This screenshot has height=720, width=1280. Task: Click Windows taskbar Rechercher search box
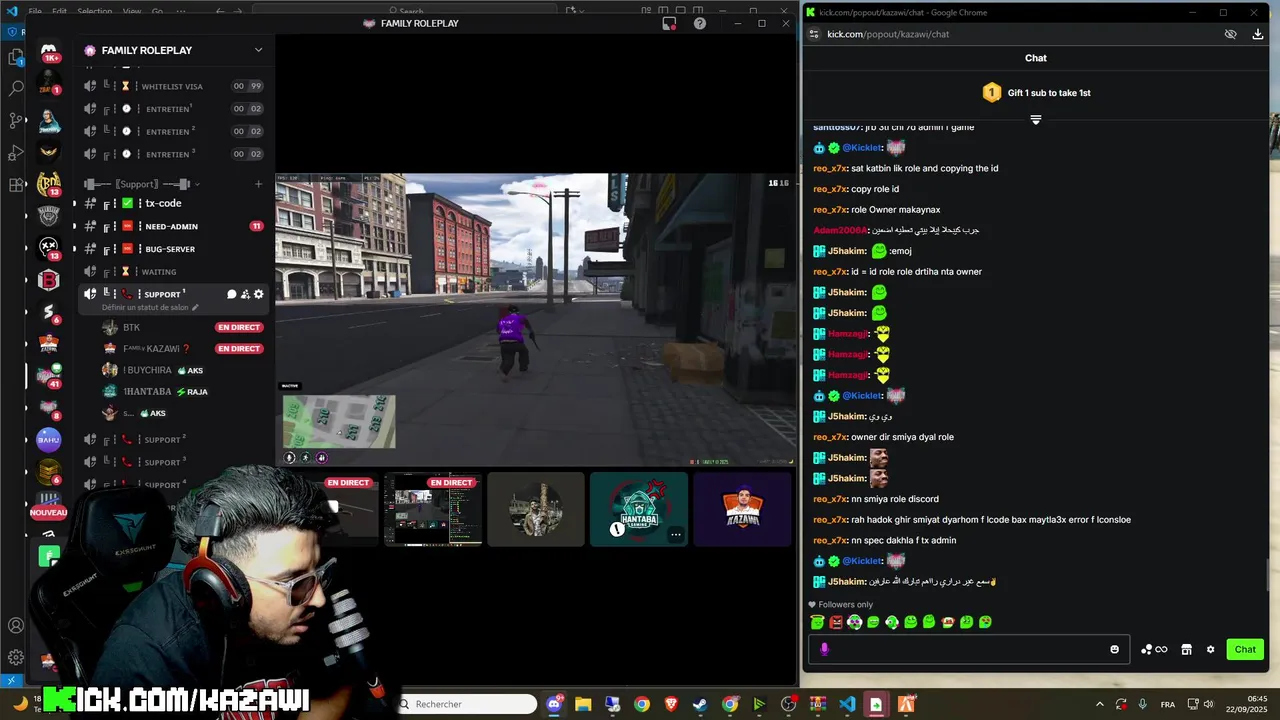tap(467, 704)
